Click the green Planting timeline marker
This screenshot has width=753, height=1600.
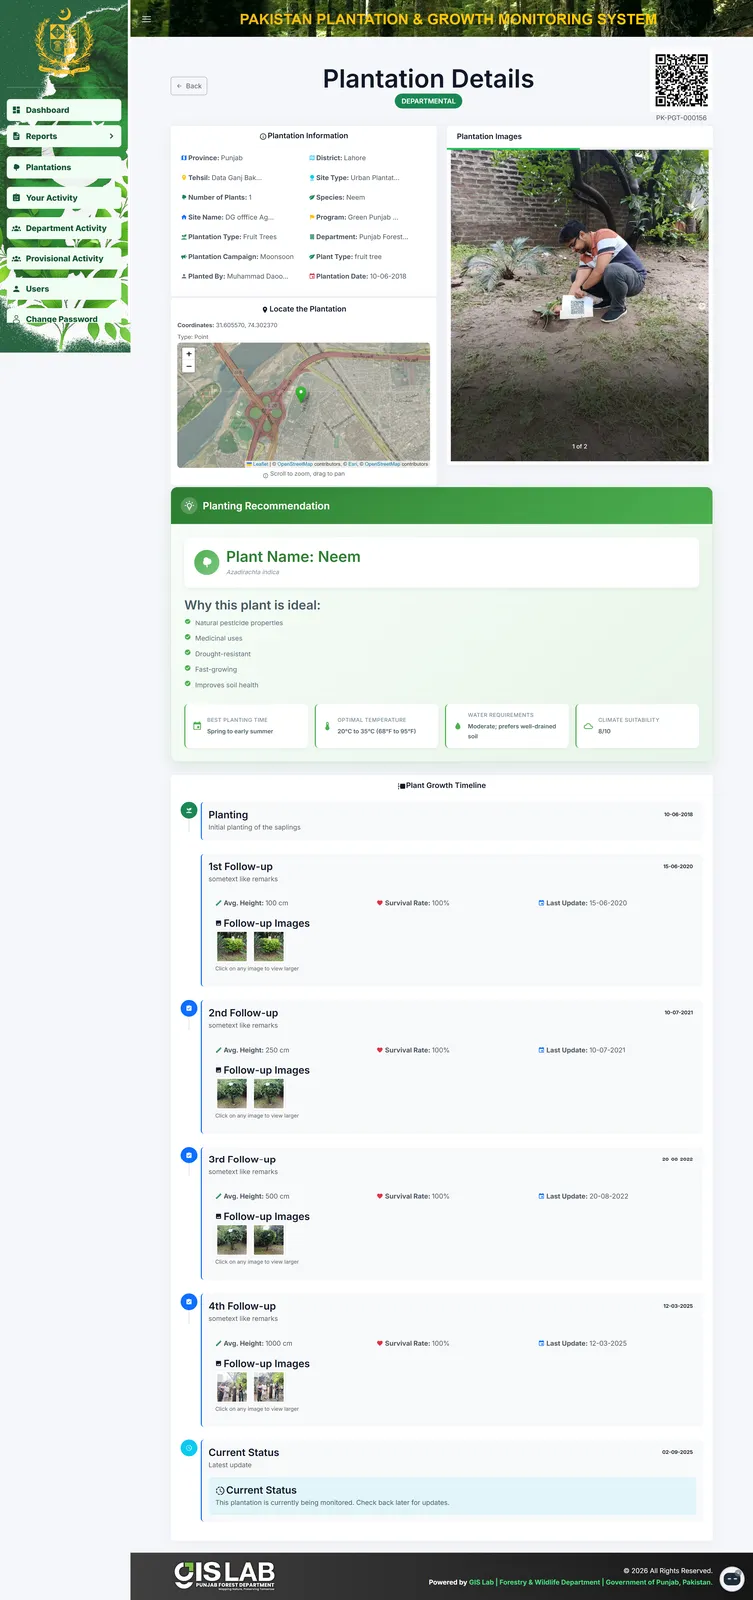[x=188, y=810]
